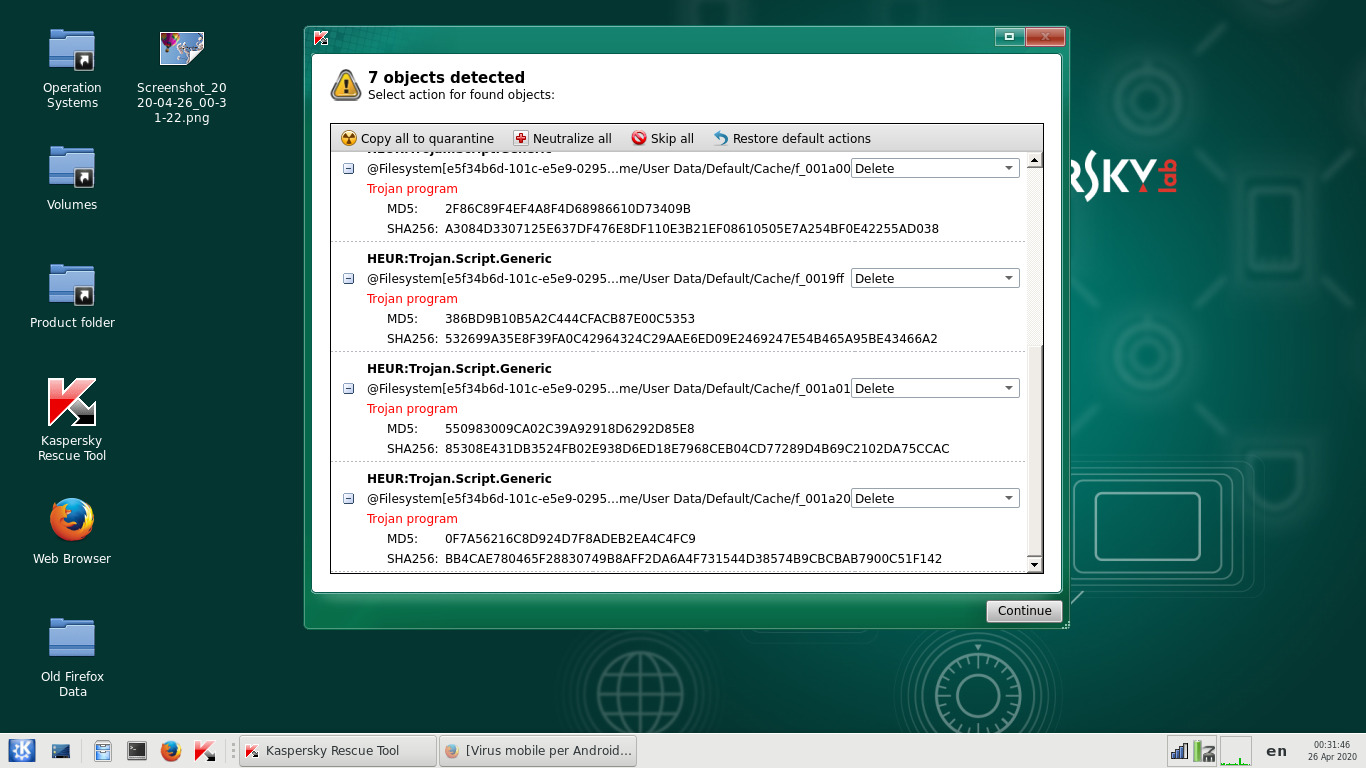Collapse the f_001a20 detection entry
The height and width of the screenshot is (768, 1366).
[x=348, y=499]
